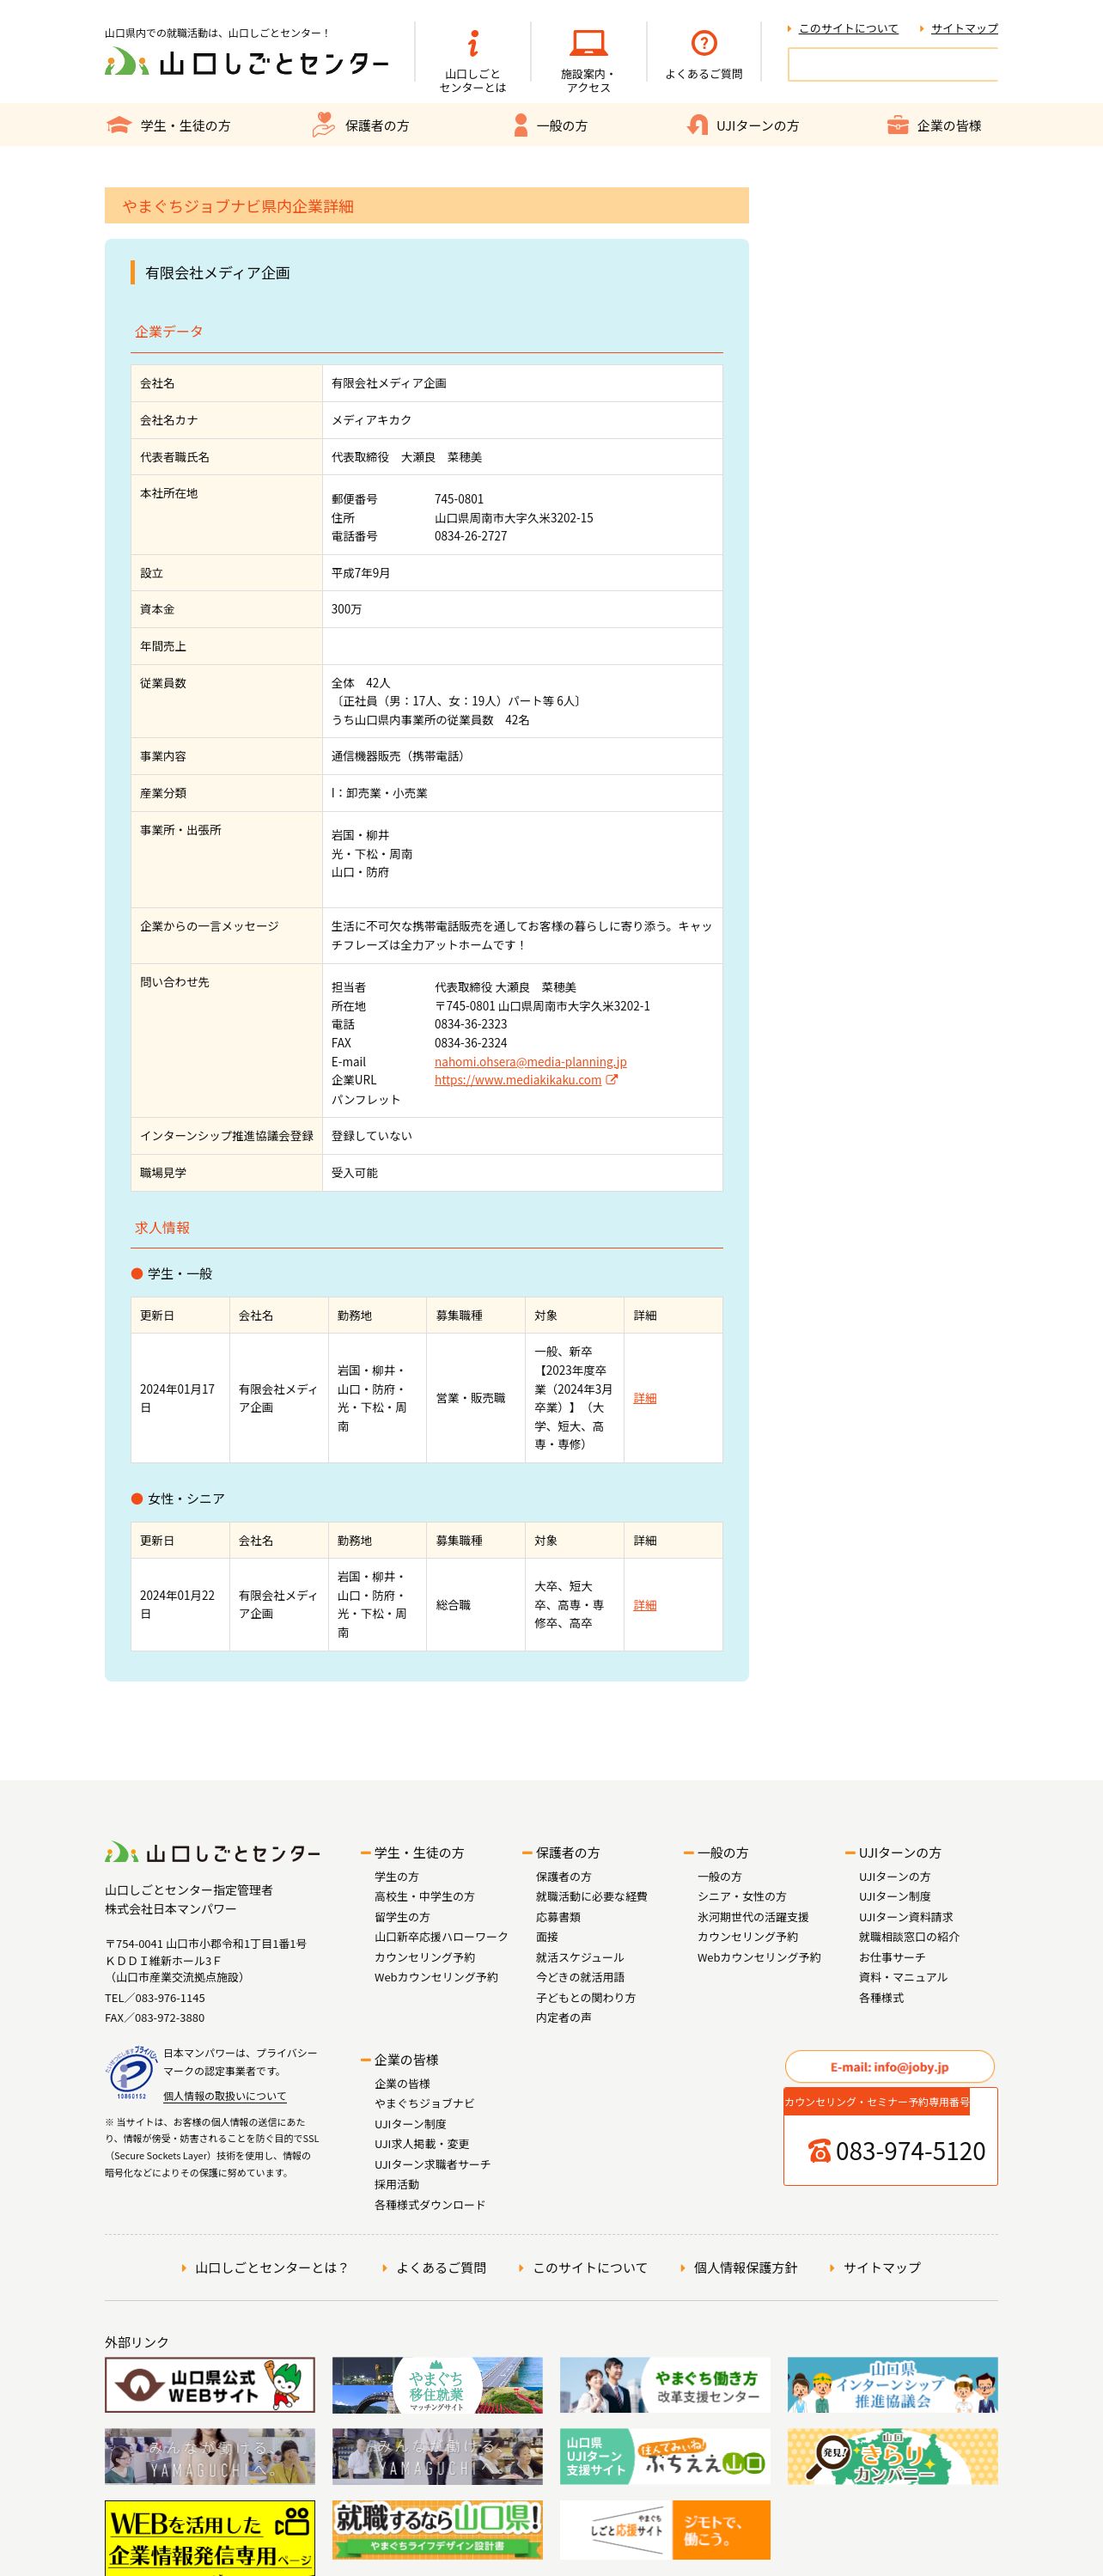Viewport: 1103px width, 2576px height.
Task: Click the heart-hand icon for 保護者の方
Action: pyautogui.click(x=323, y=125)
